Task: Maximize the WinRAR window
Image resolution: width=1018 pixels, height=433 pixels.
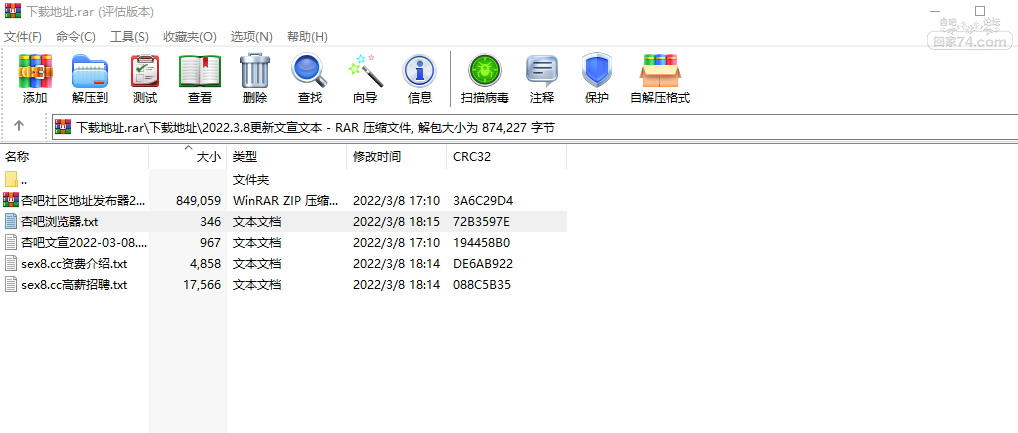Action: pyautogui.click(x=980, y=11)
